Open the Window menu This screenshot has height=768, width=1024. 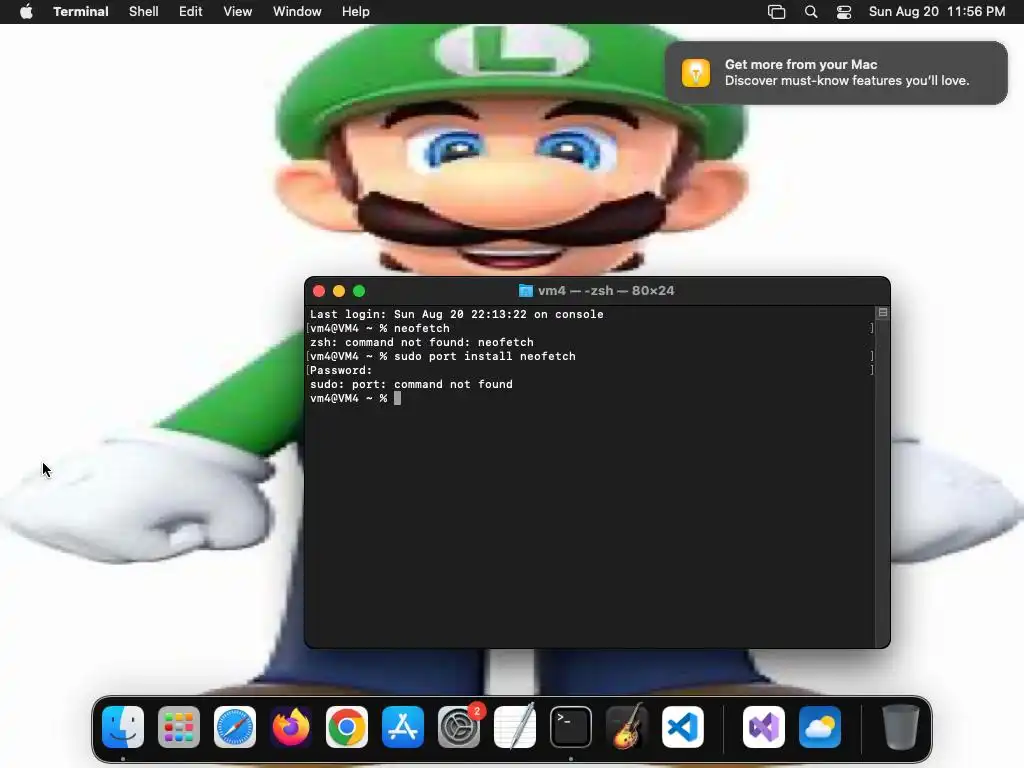(x=297, y=12)
